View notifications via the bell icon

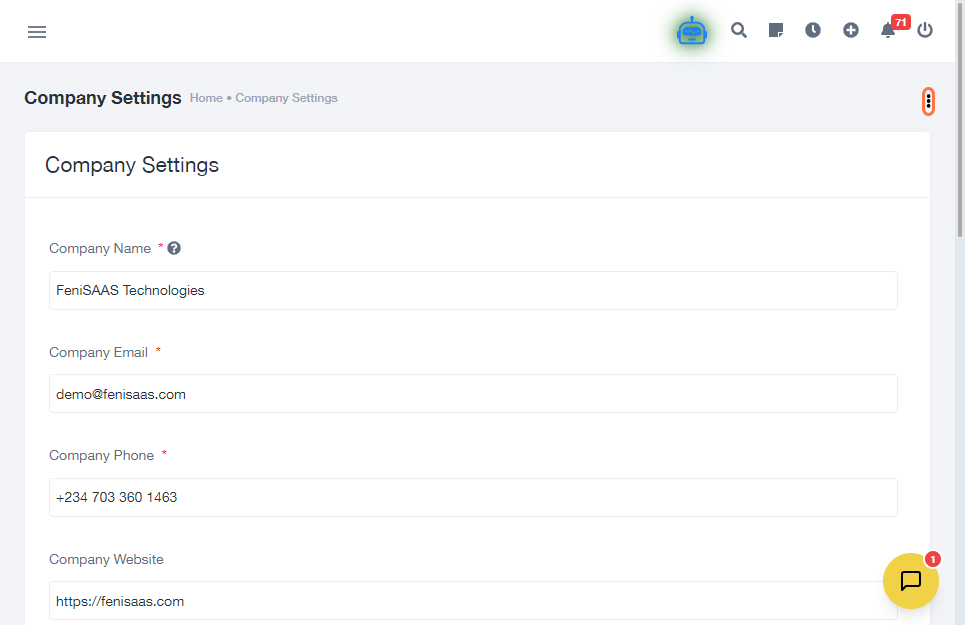click(x=888, y=30)
